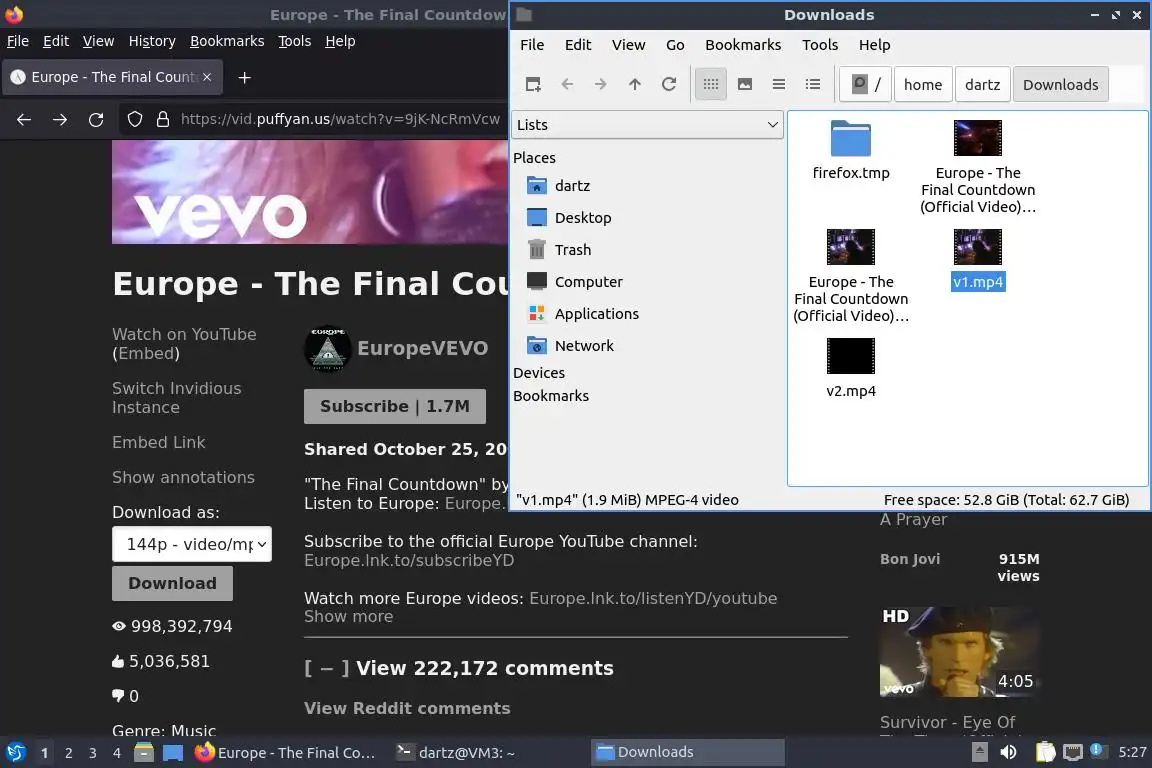Click Firefox forward button
1152x768 pixels.
click(x=60, y=119)
